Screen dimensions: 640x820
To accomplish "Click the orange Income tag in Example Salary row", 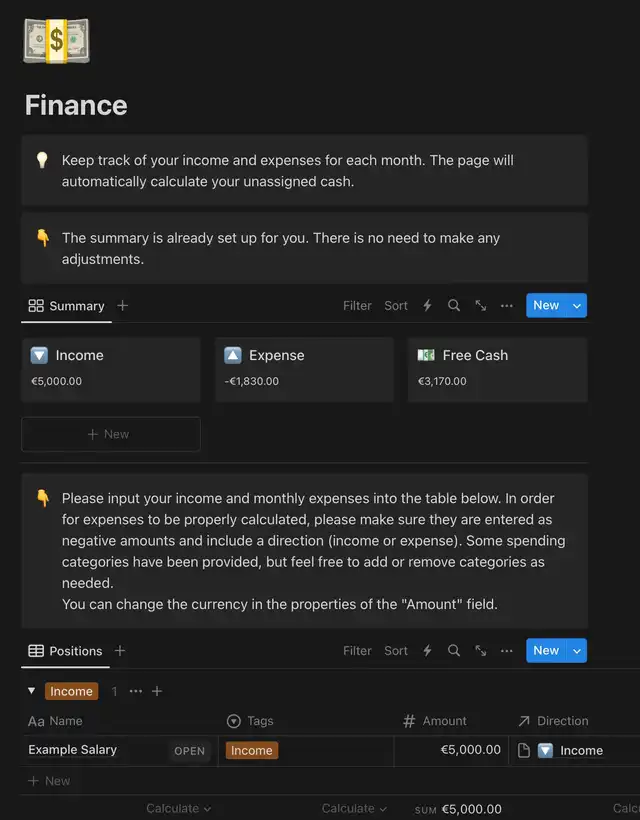I will [x=252, y=750].
